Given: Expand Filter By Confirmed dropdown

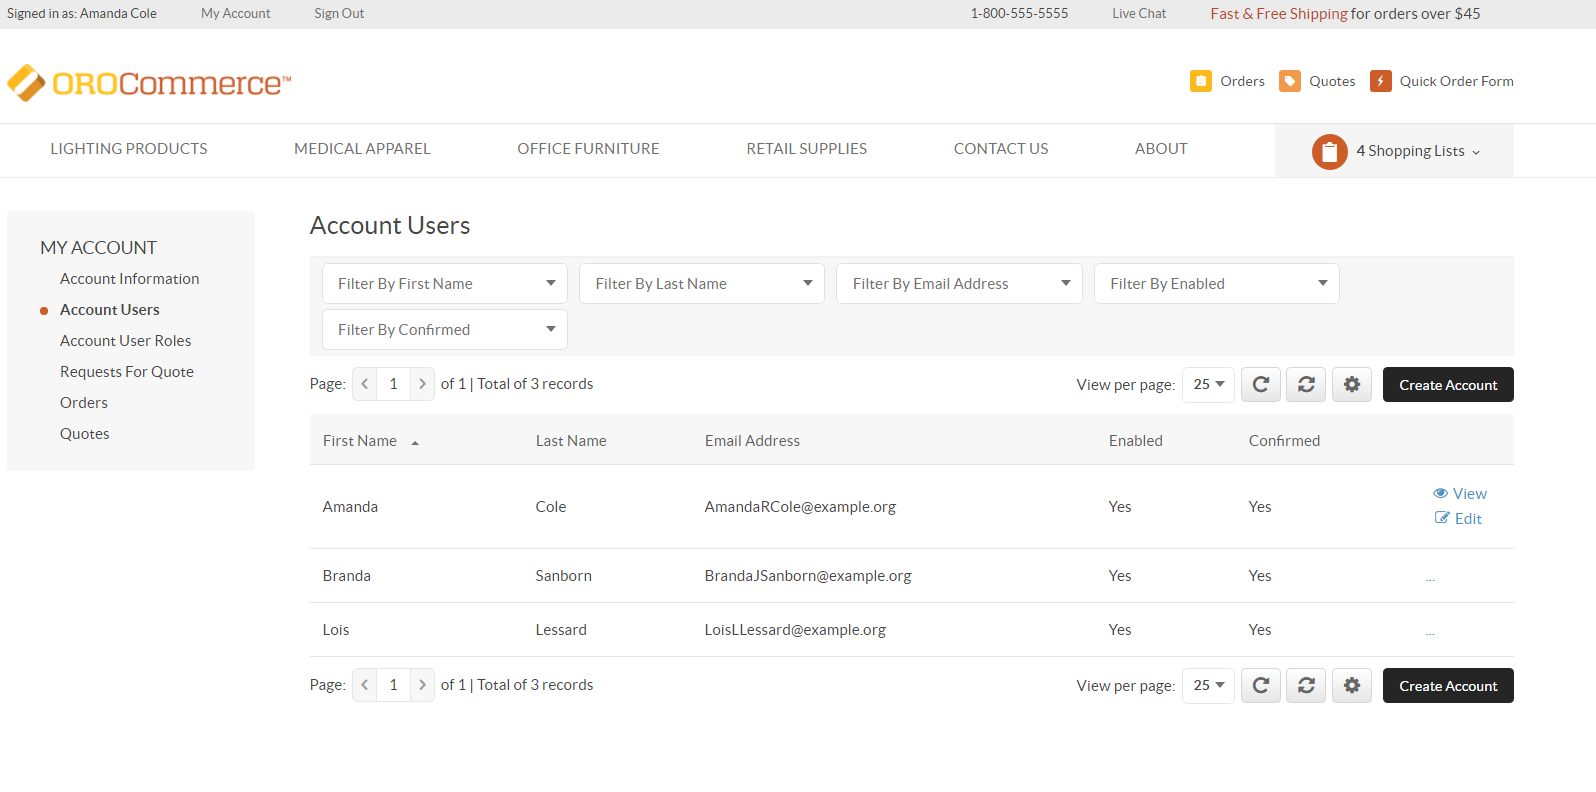Looking at the screenshot, I should (x=445, y=330).
